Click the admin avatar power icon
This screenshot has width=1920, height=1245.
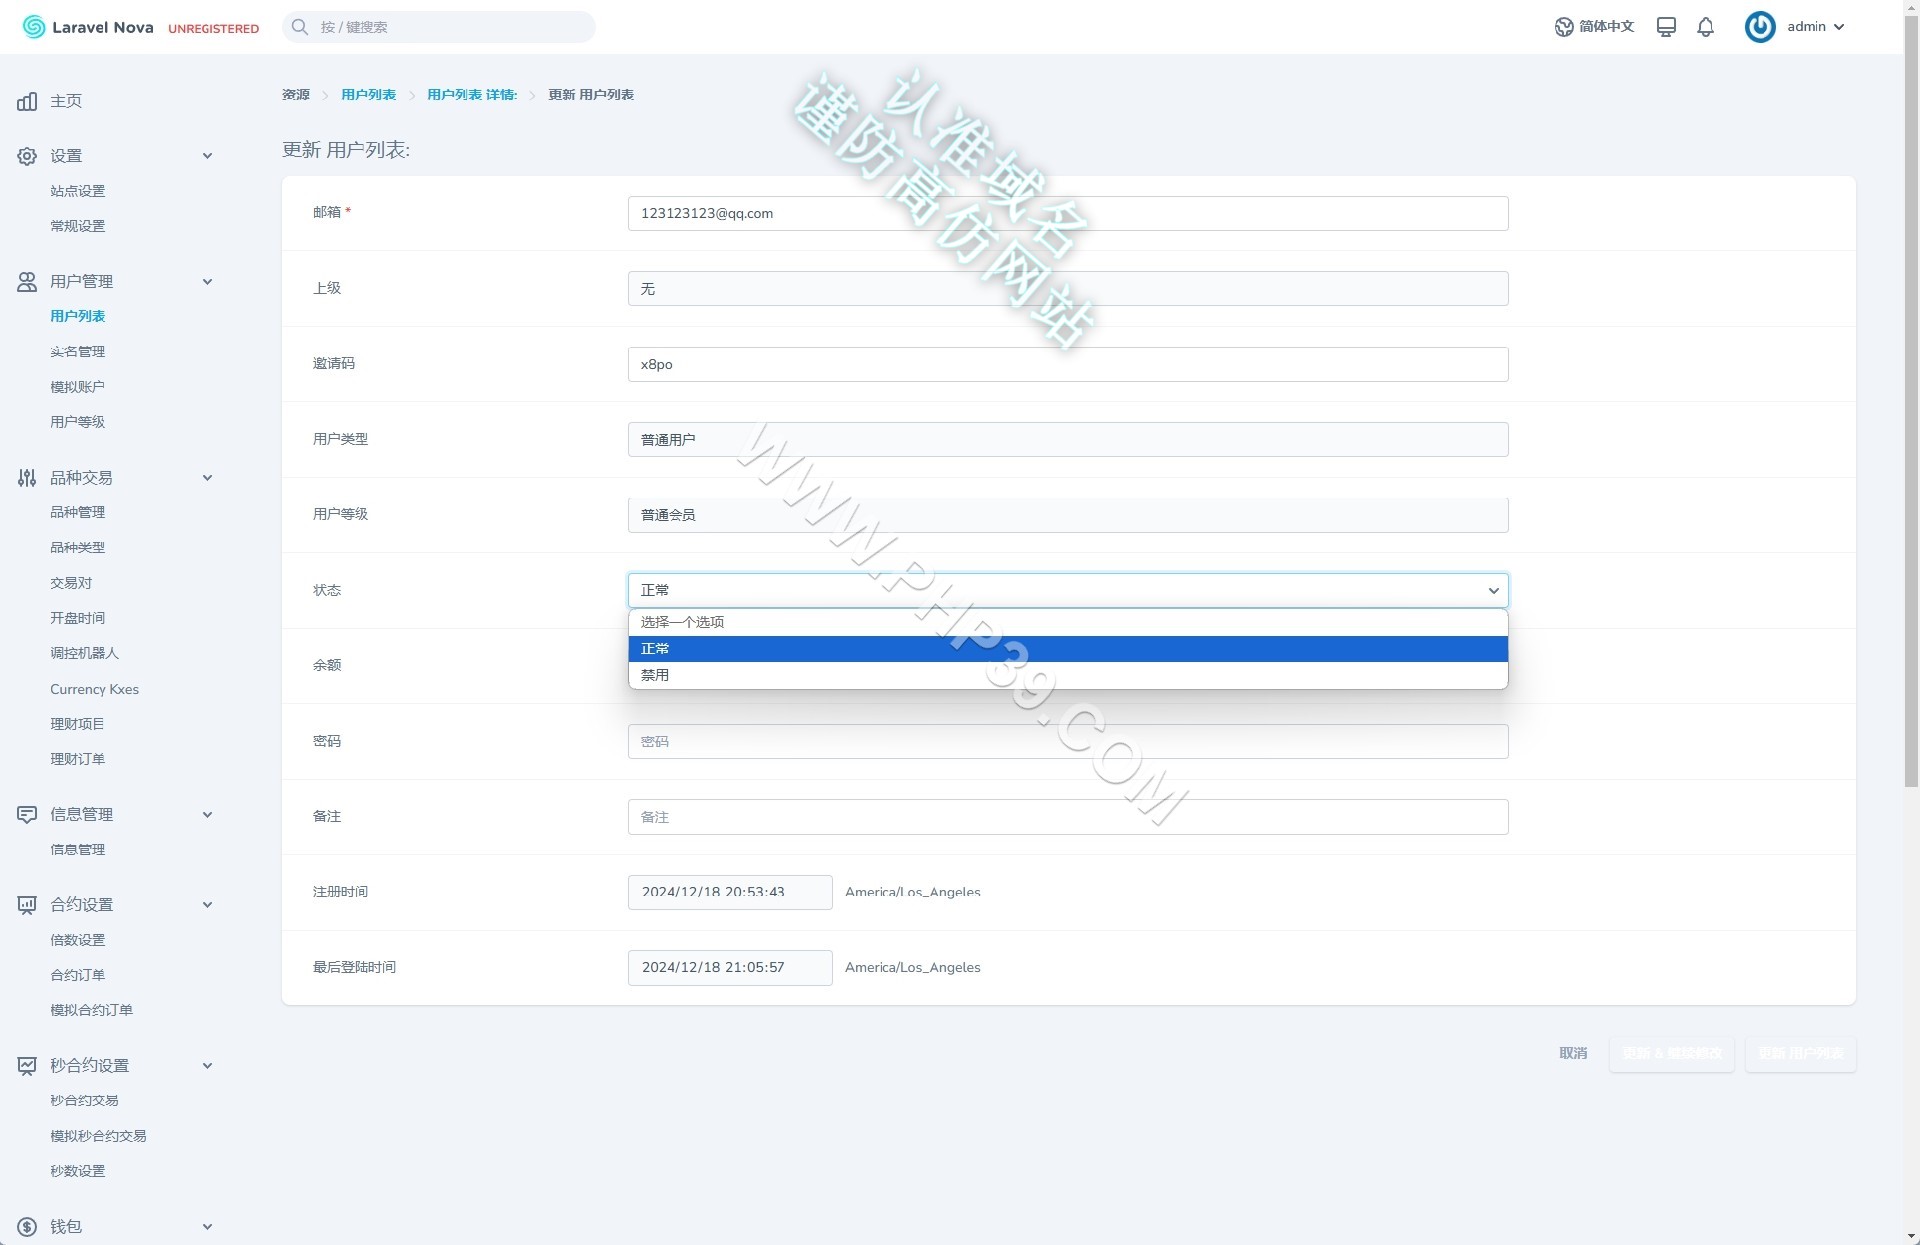tap(1760, 27)
